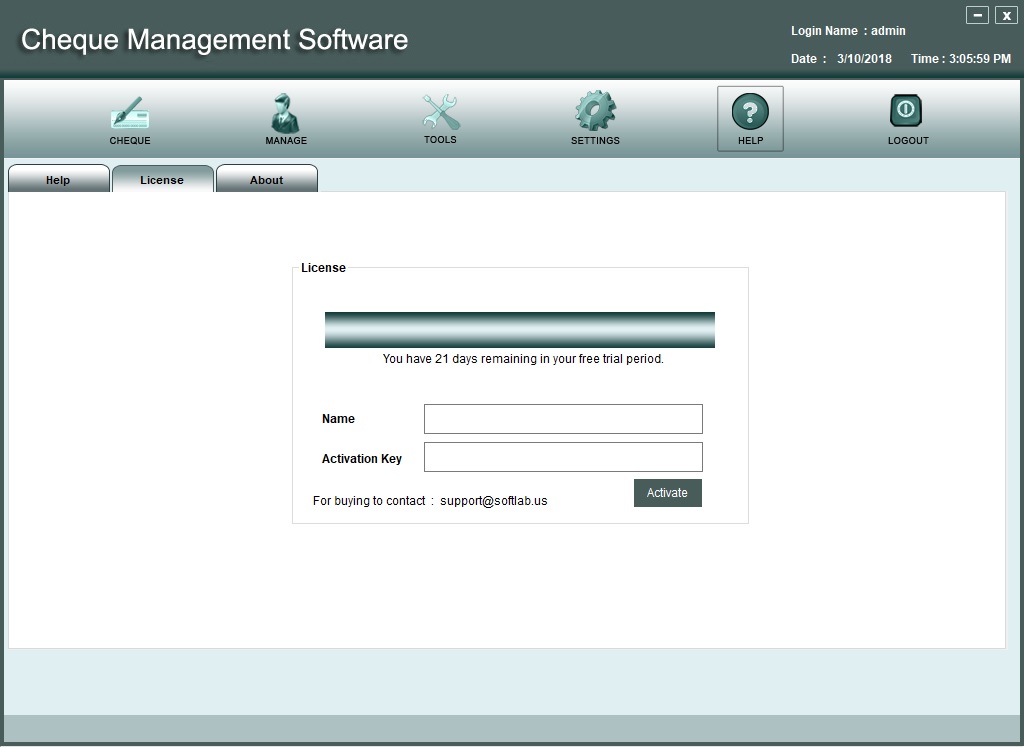Open Settings via the gear icon

click(595, 113)
